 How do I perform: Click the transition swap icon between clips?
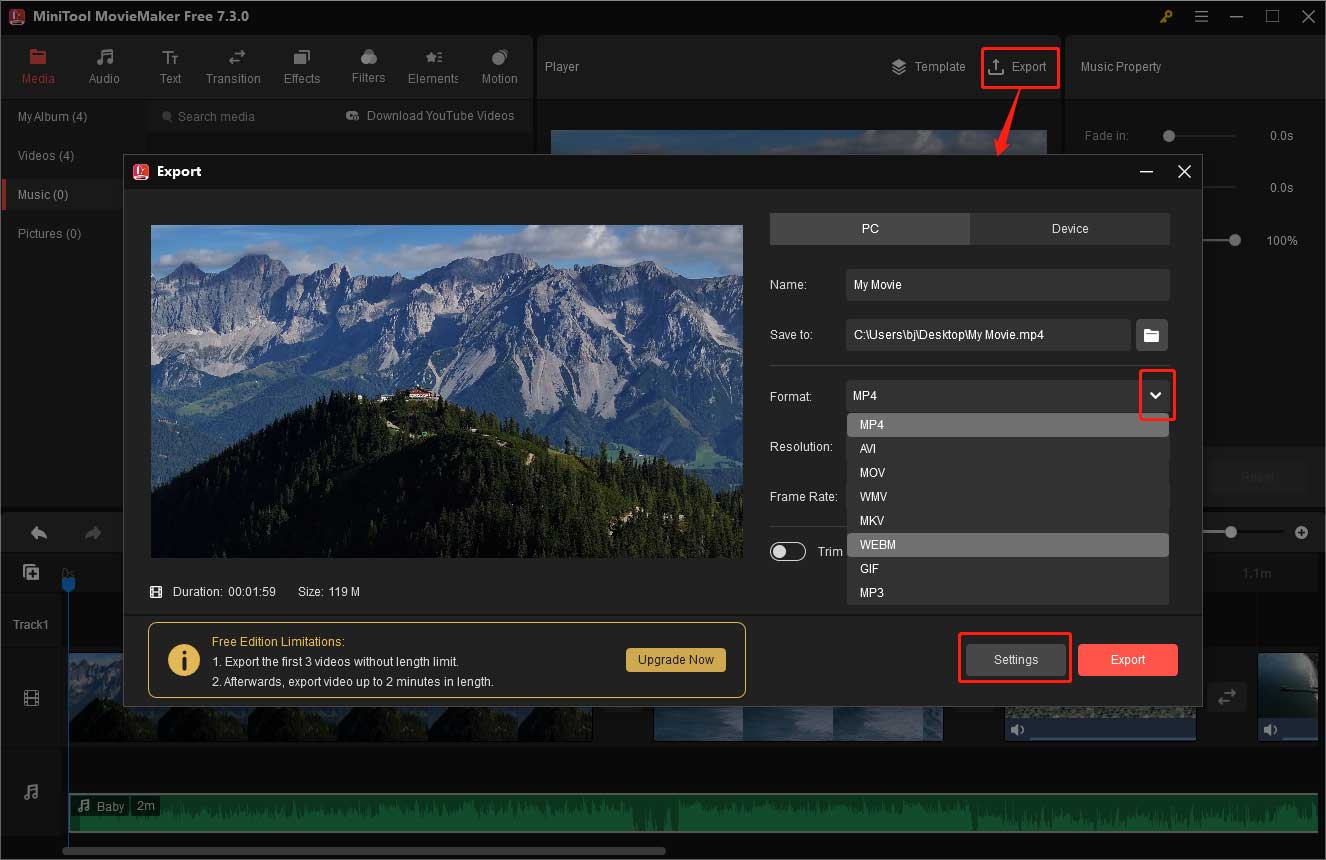tap(1226, 697)
